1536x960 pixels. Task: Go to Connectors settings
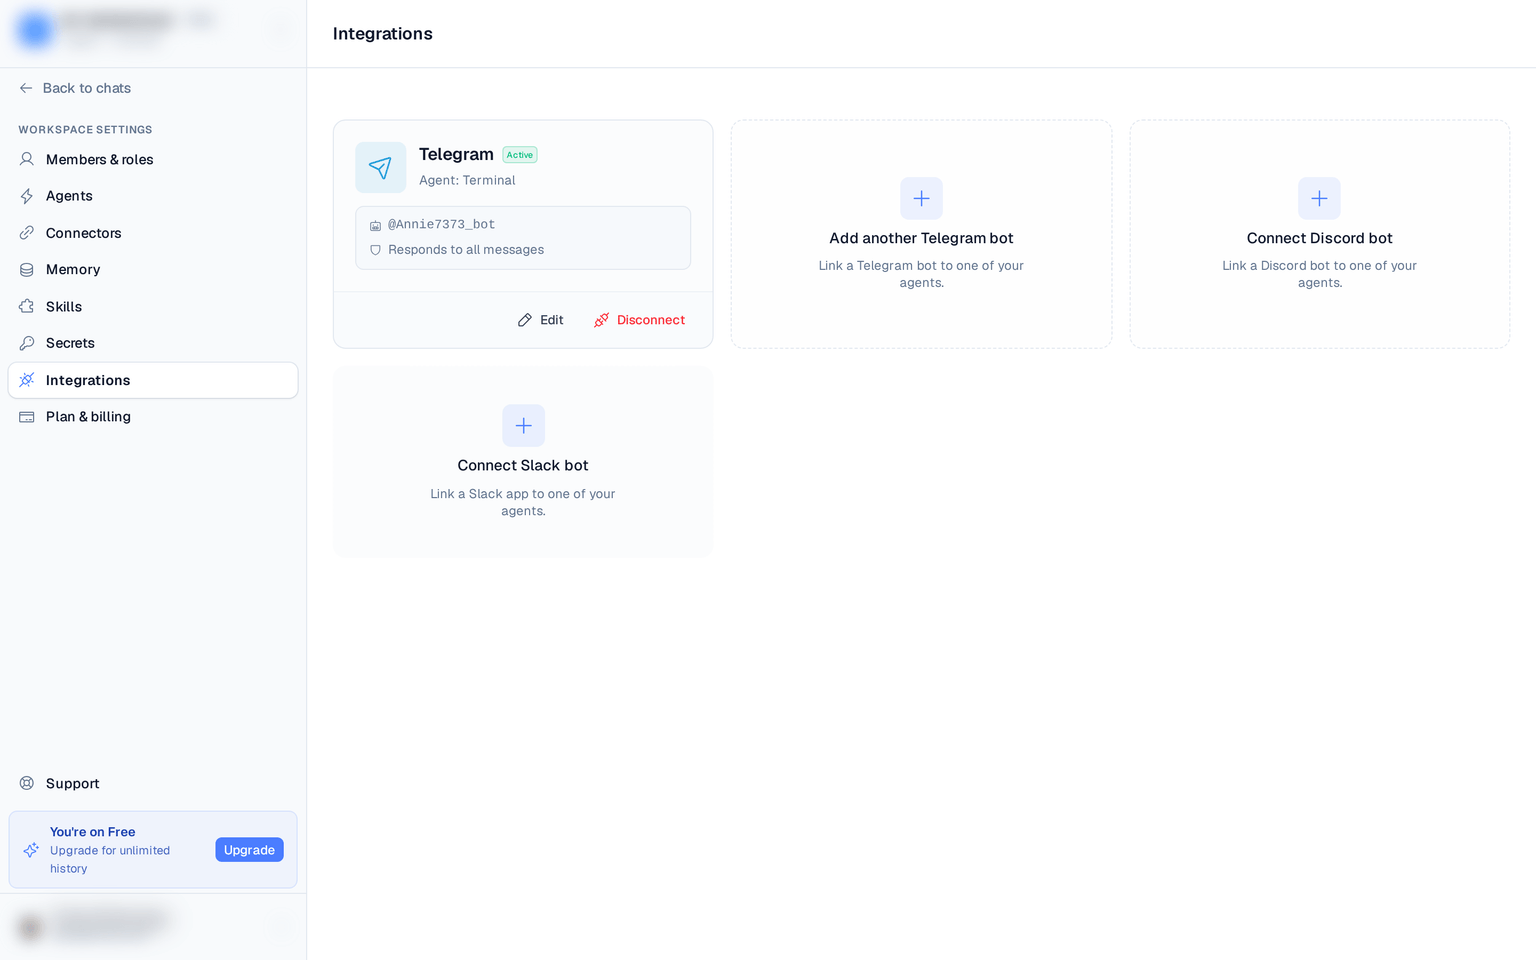153,233
